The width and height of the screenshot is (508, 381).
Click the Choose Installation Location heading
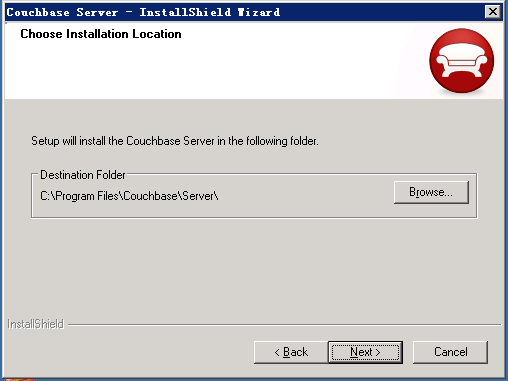101,34
